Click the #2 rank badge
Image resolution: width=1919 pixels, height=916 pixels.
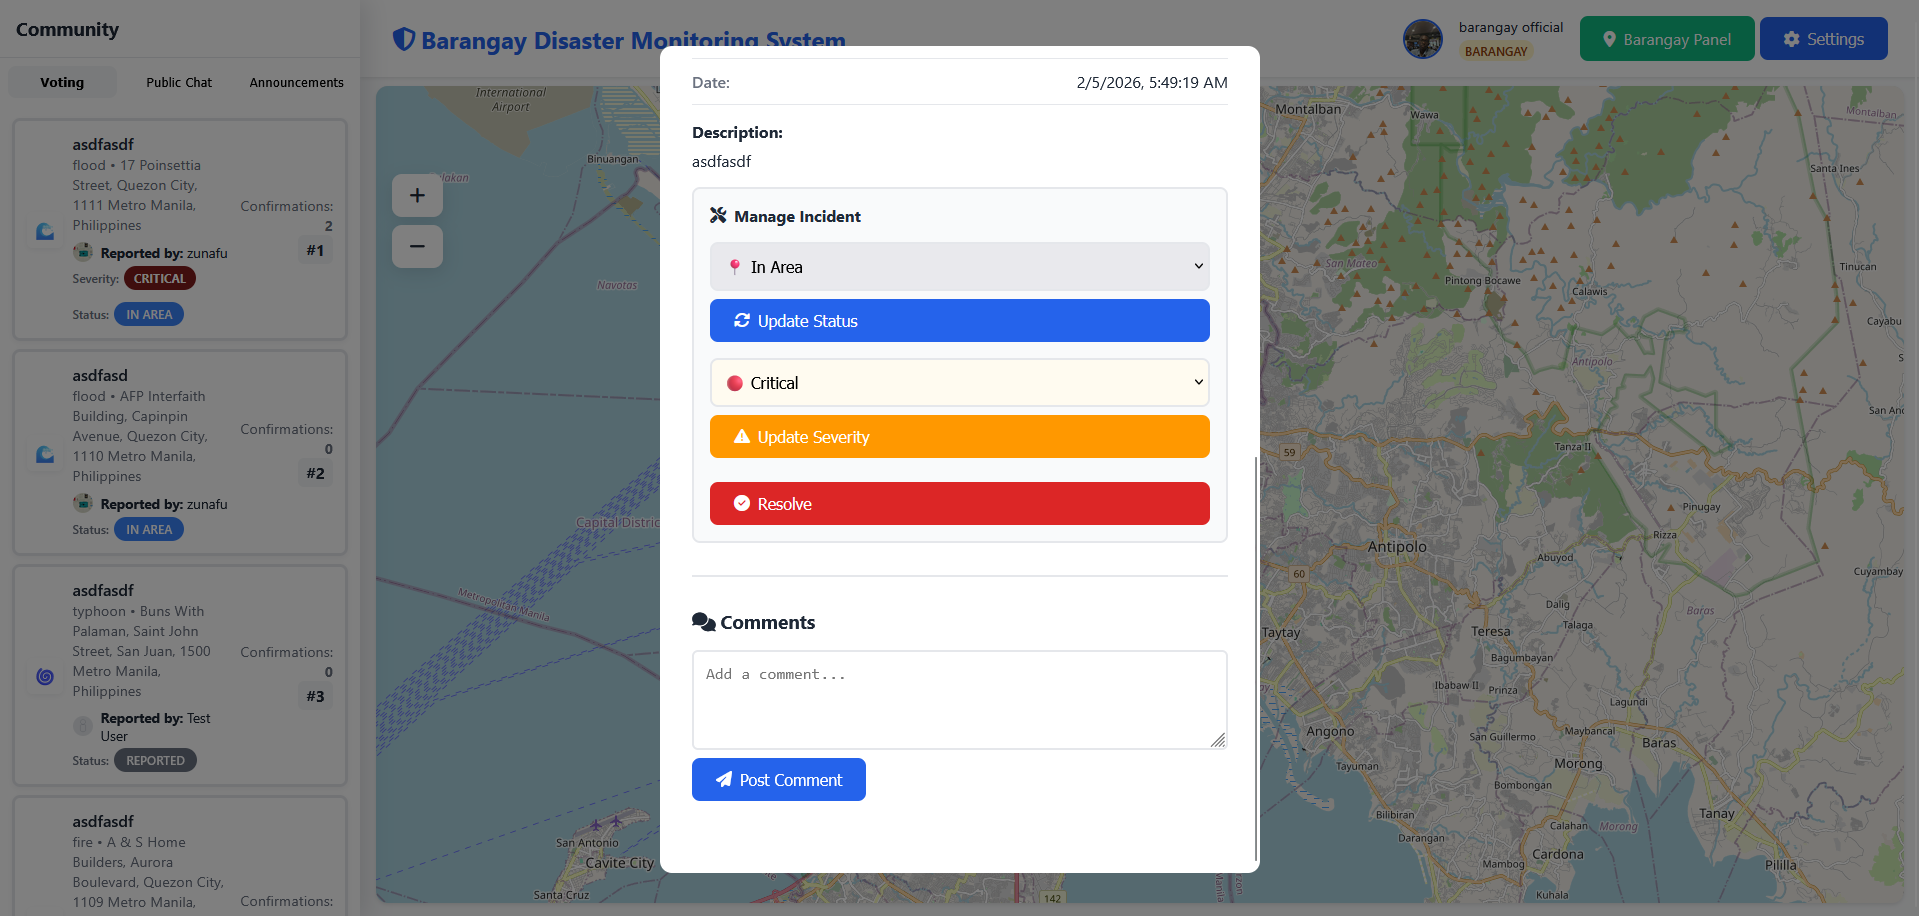tap(315, 473)
